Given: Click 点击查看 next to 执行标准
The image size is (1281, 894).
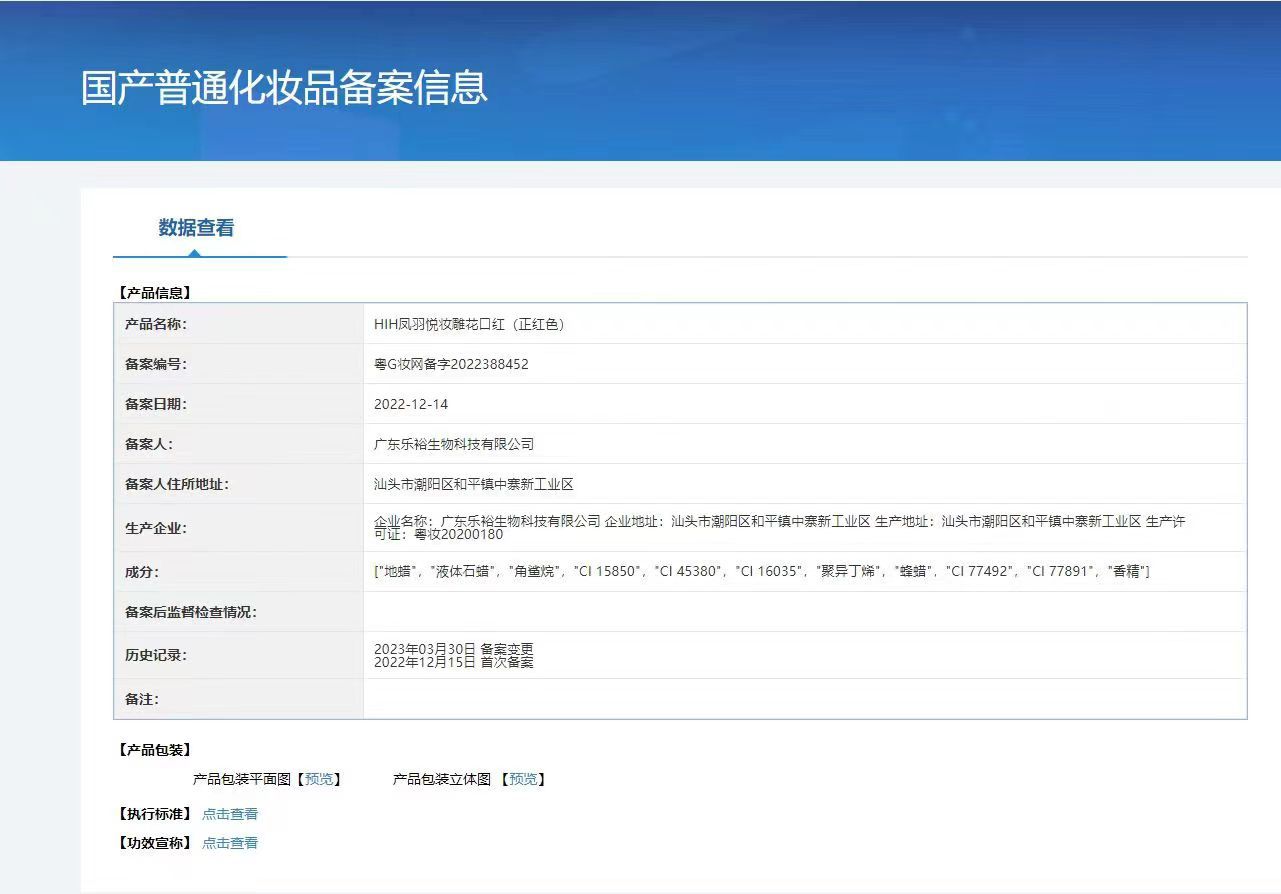Looking at the screenshot, I should 230,814.
